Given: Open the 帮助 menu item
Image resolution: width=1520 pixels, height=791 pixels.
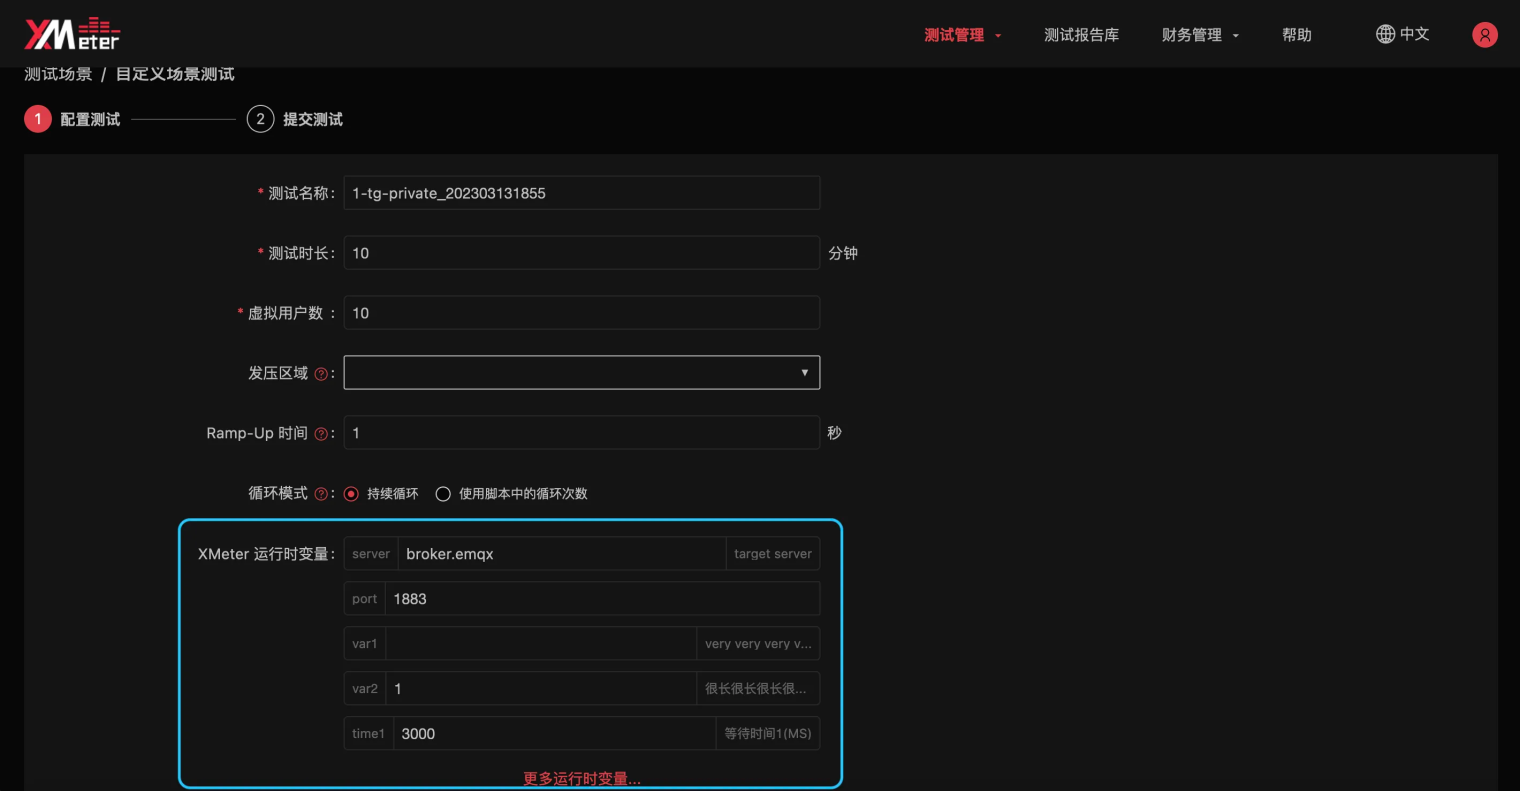Looking at the screenshot, I should click(1296, 34).
